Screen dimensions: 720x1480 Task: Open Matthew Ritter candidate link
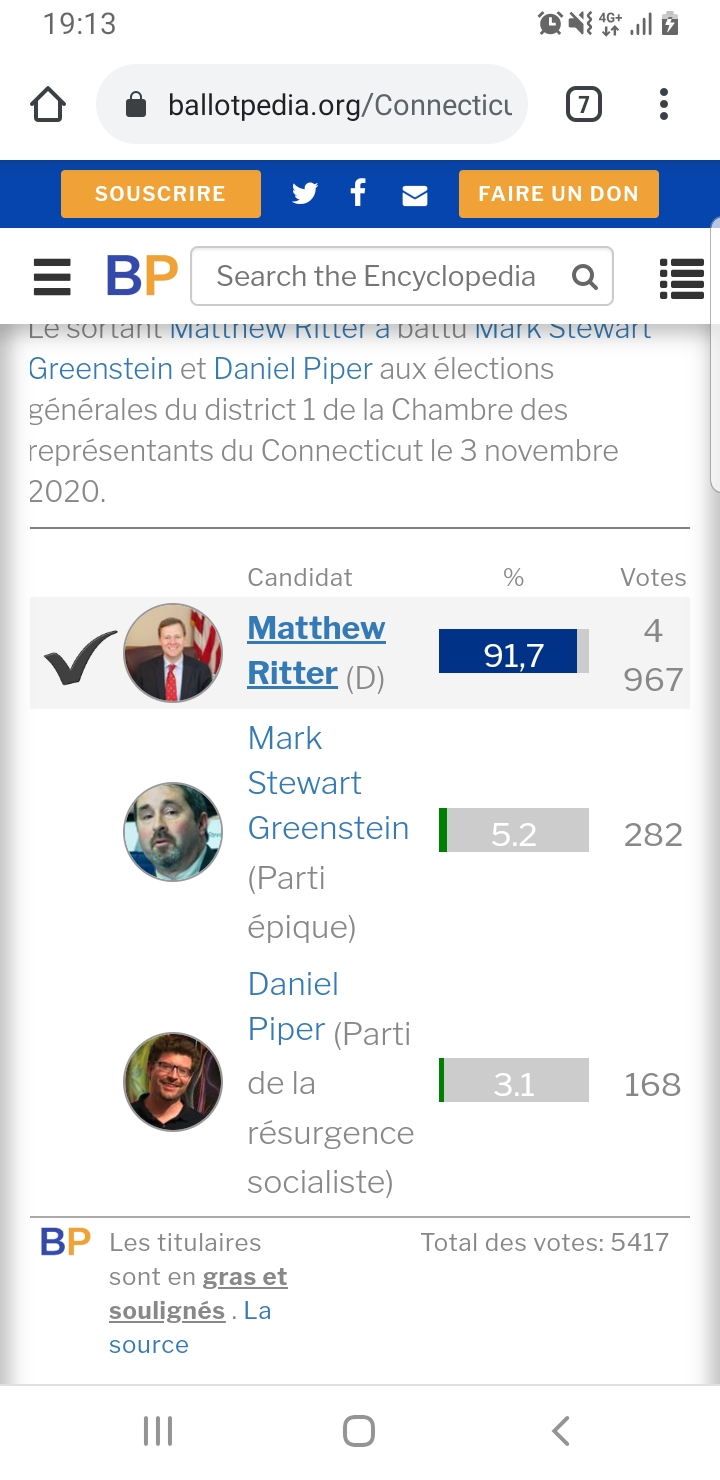click(x=316, y=650)
